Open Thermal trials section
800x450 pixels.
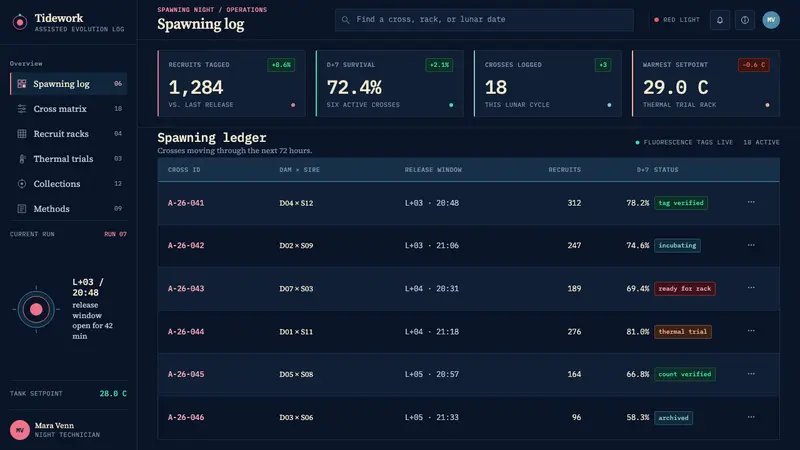(x=68, y=159)
